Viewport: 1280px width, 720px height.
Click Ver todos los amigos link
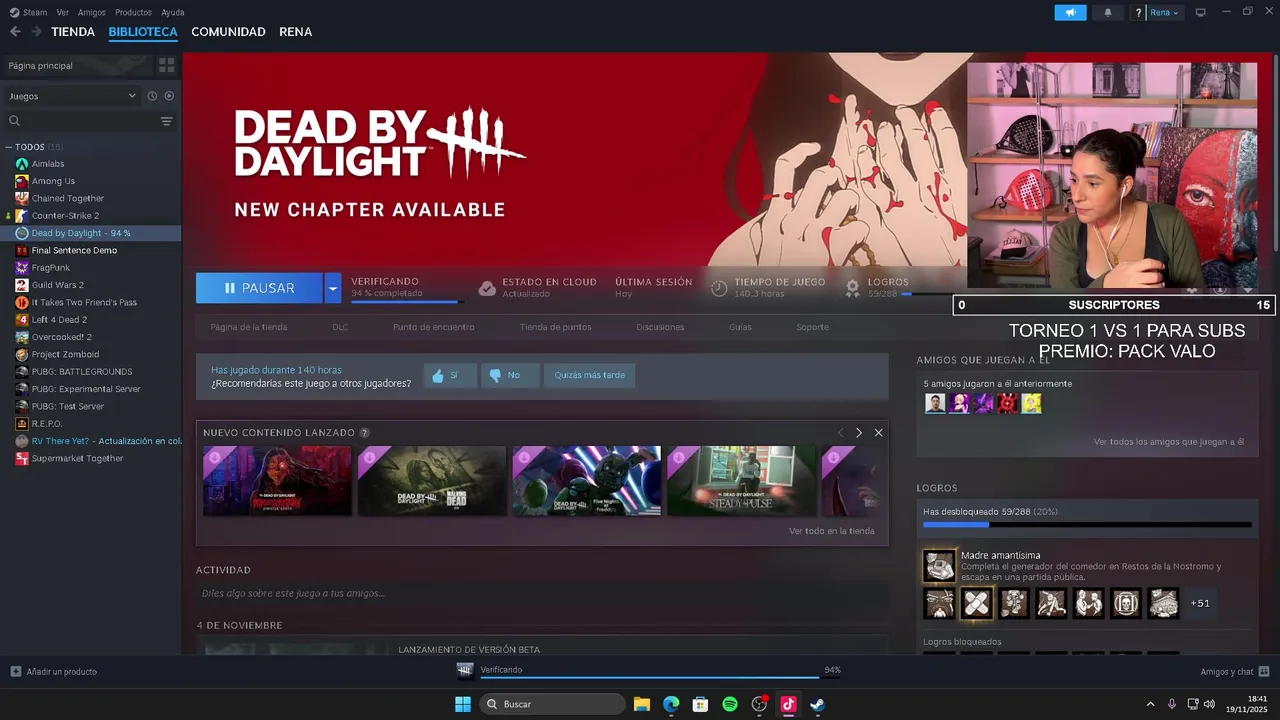coord(1169,441)
